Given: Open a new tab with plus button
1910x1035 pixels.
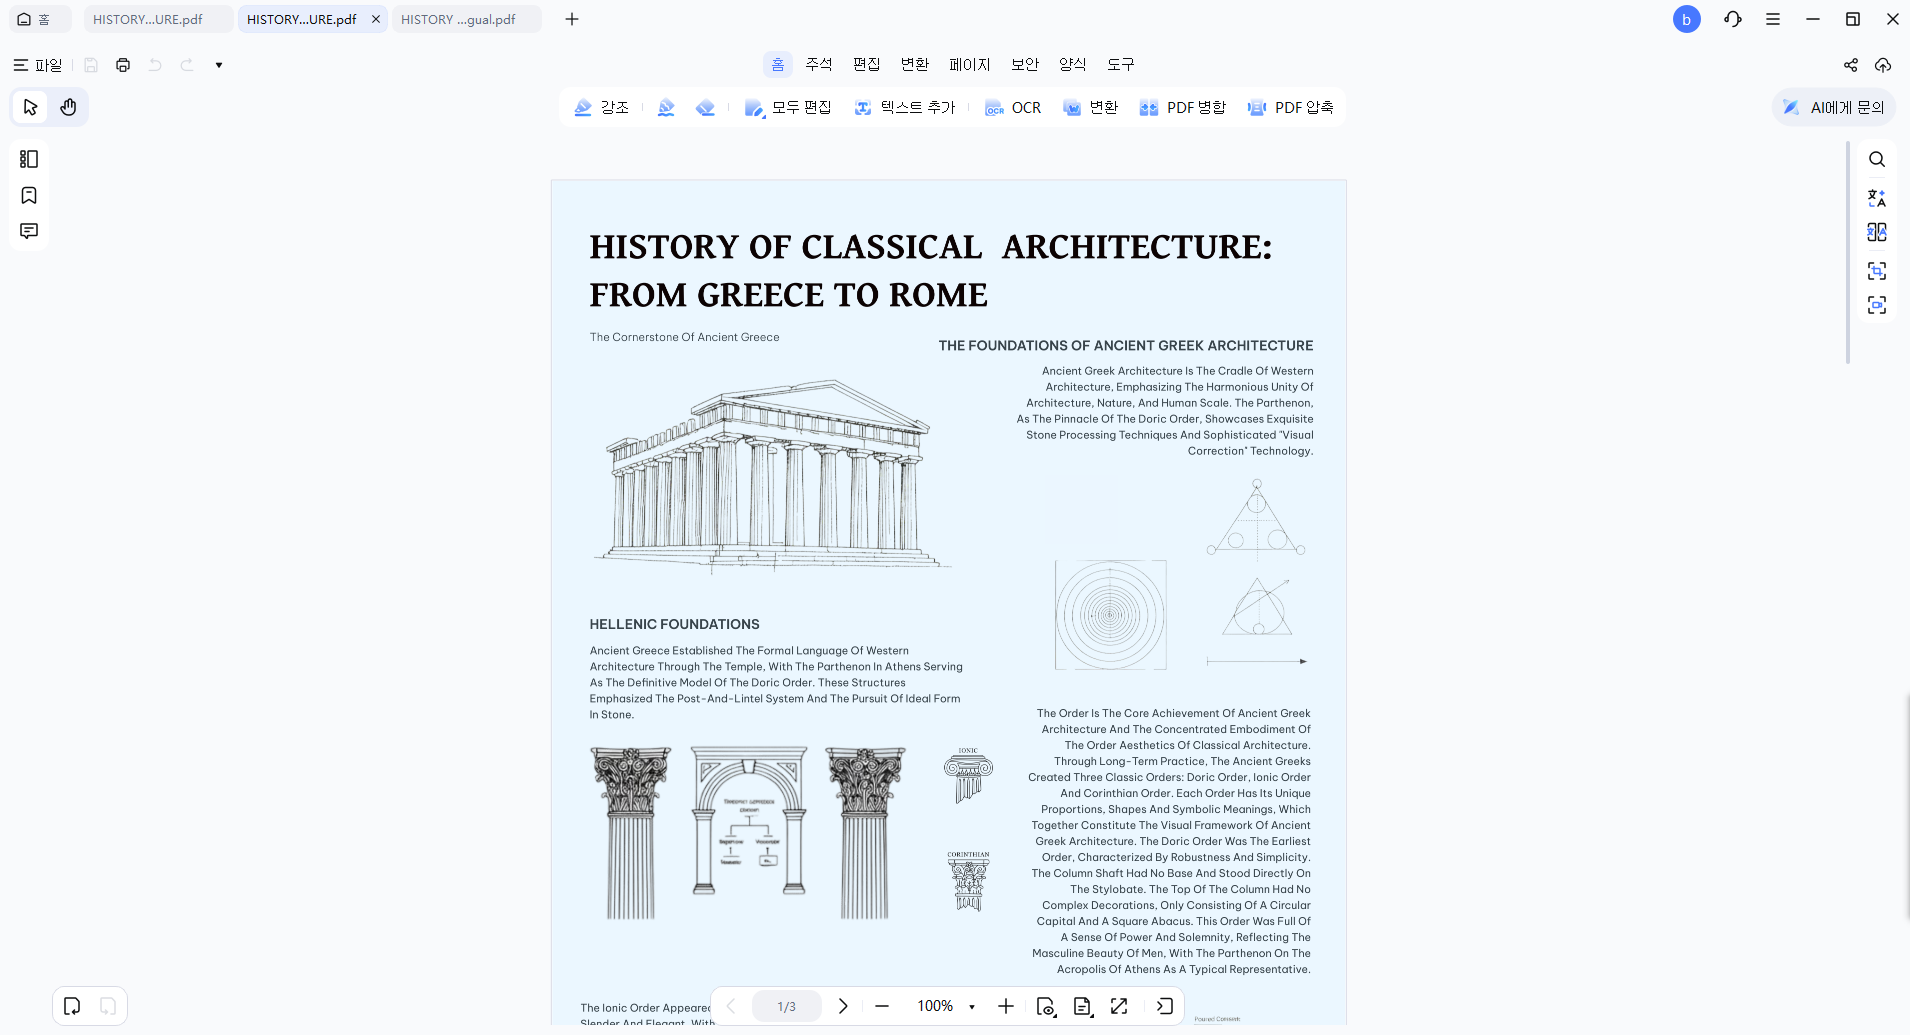Looking at the screenshot, I should pos(572,19).
